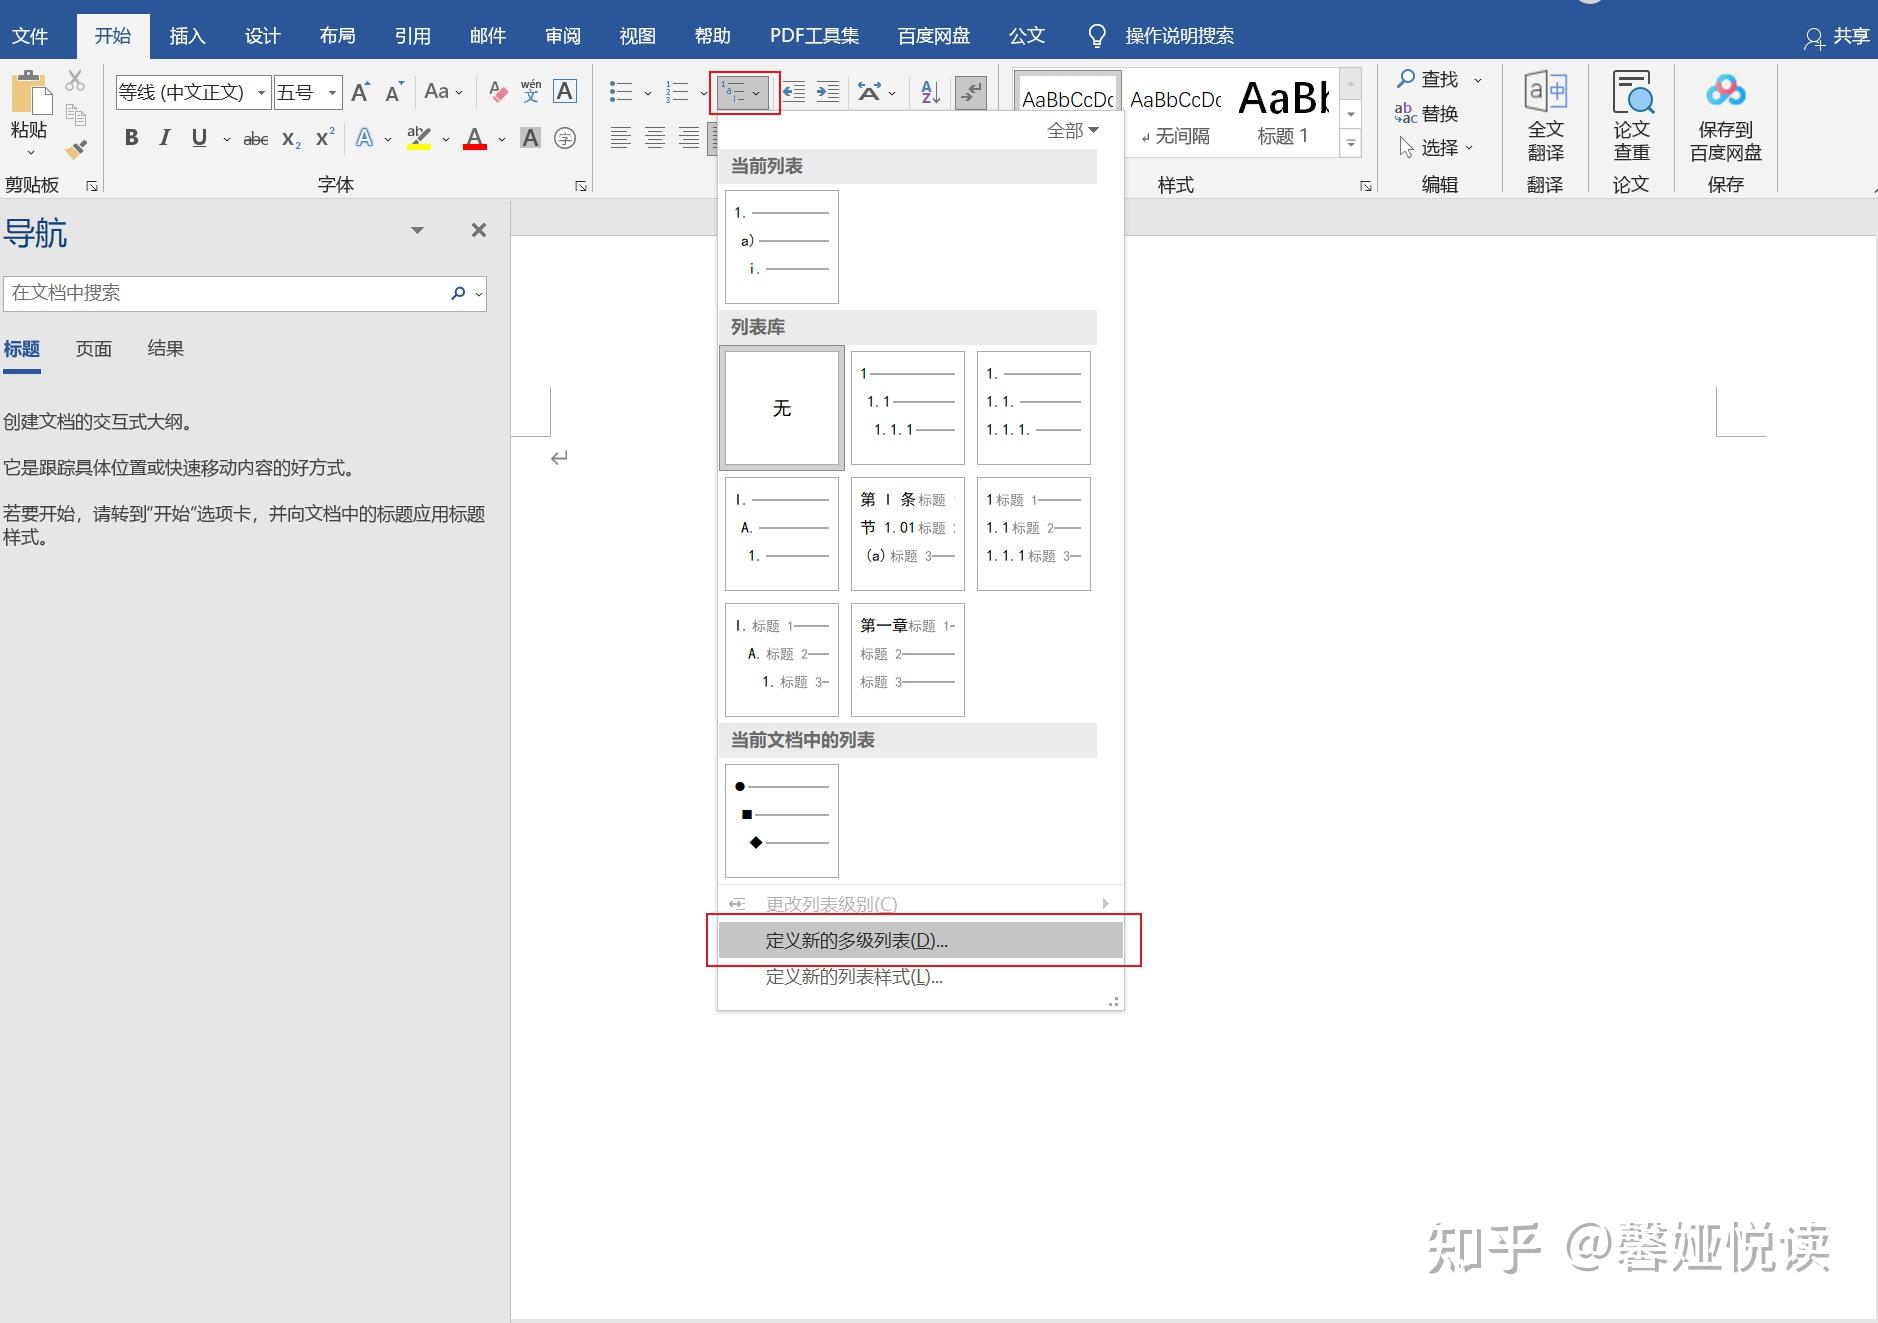Click the Sort A-Z icon
Image resolution: width=1878 pixels, height=1323 pixels.
tap(931, 93)
